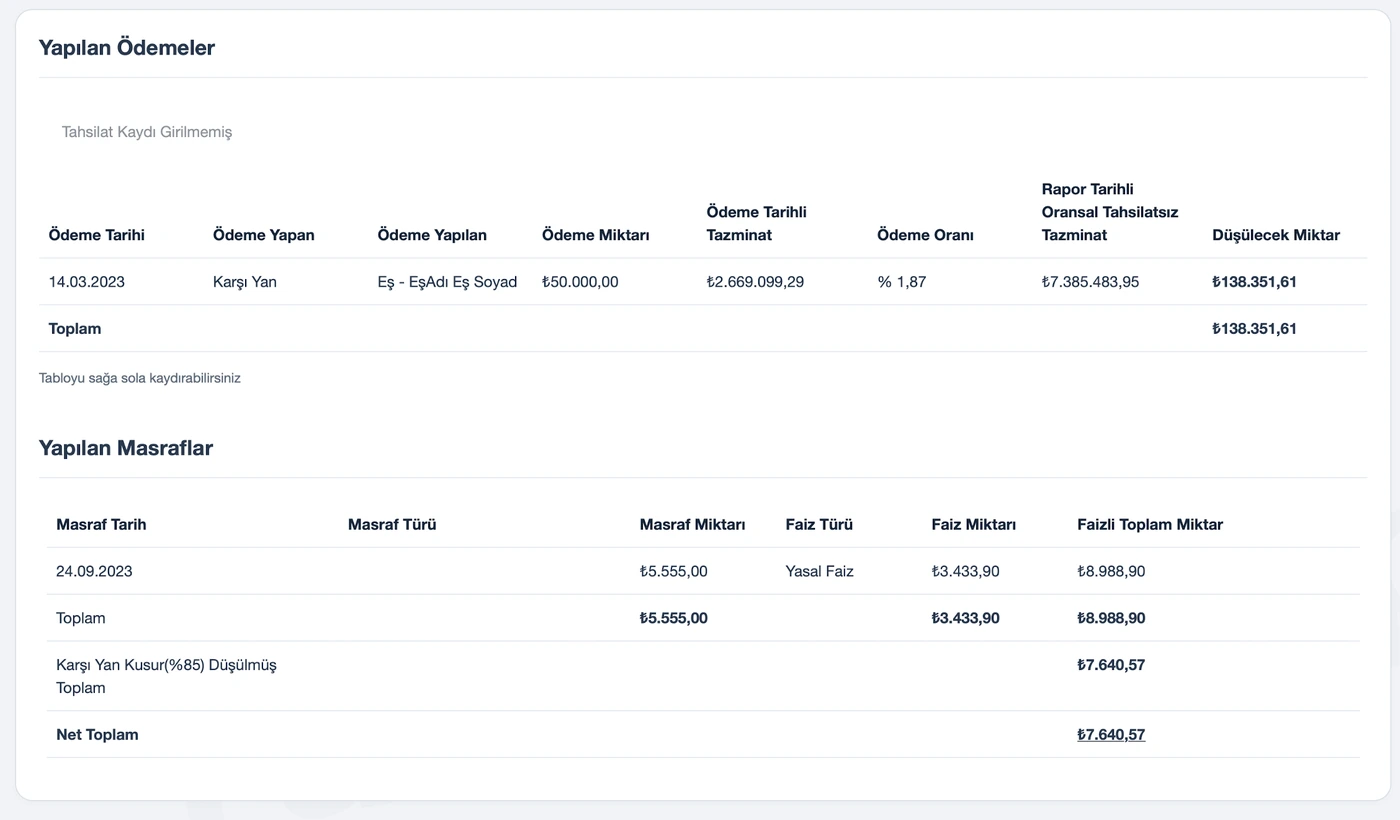1400x820 pixels.
Task: Click the payments table 'Toplam' row label
Action: 75,328
